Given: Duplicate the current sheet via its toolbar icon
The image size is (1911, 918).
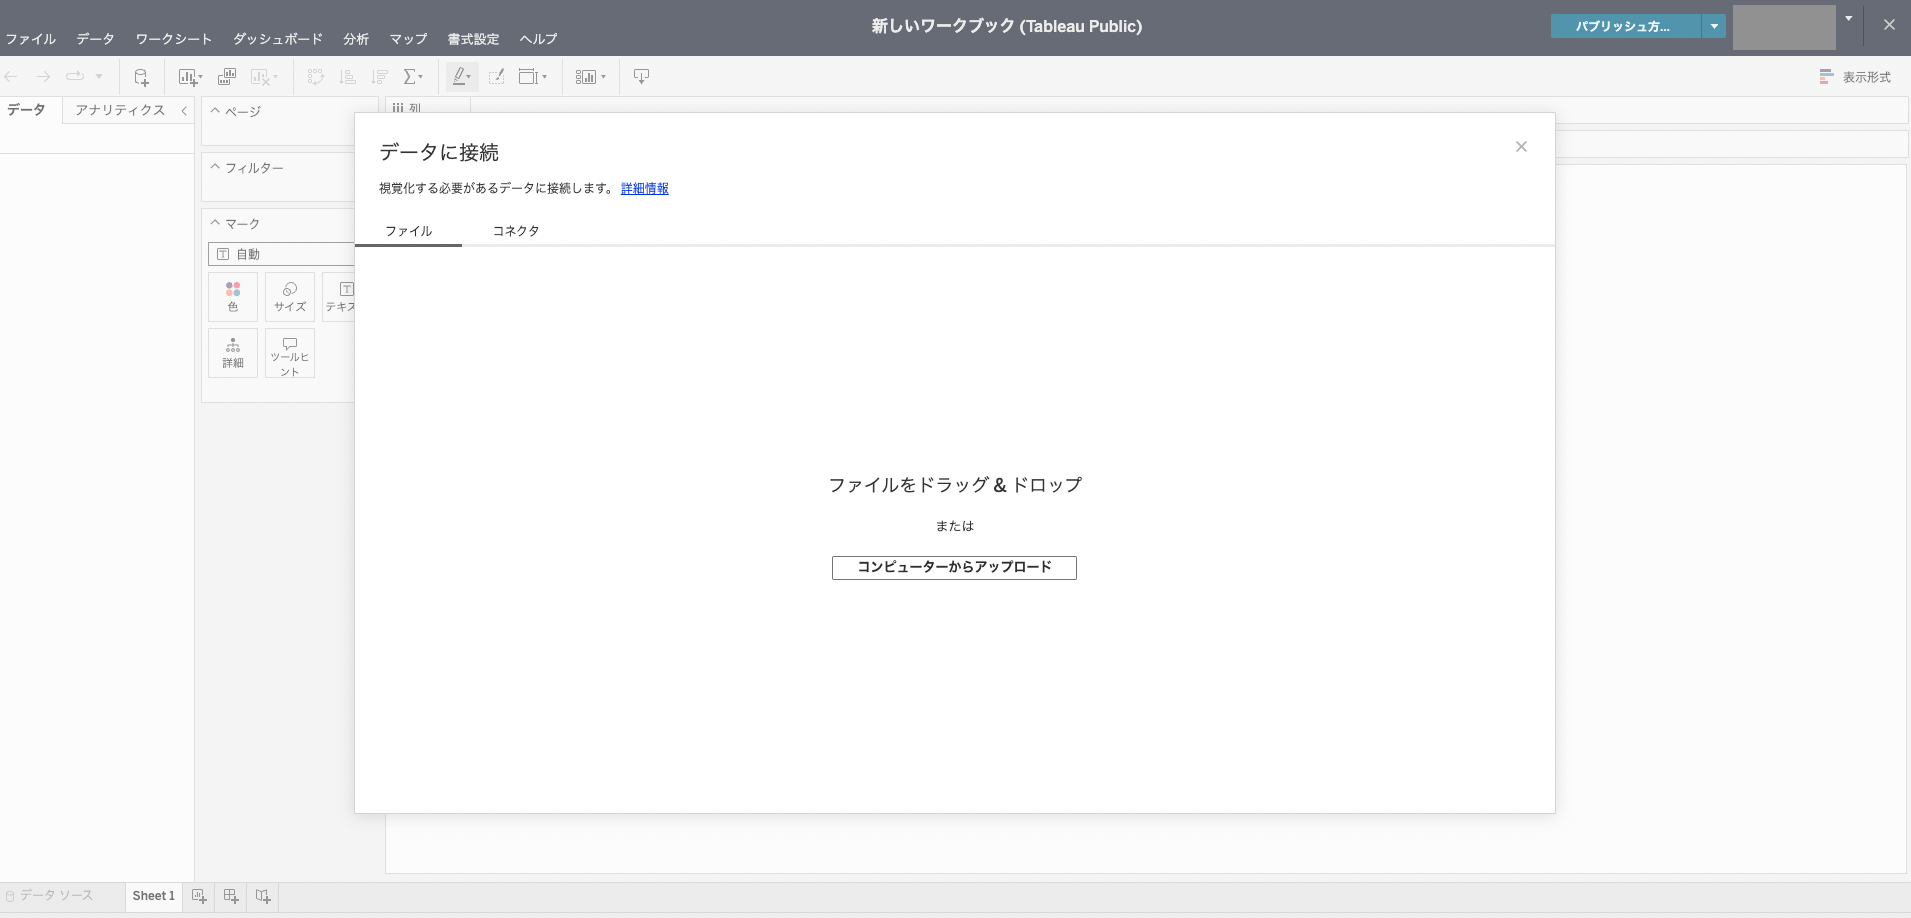Looking at the screenshot, I should coord(227,76).
